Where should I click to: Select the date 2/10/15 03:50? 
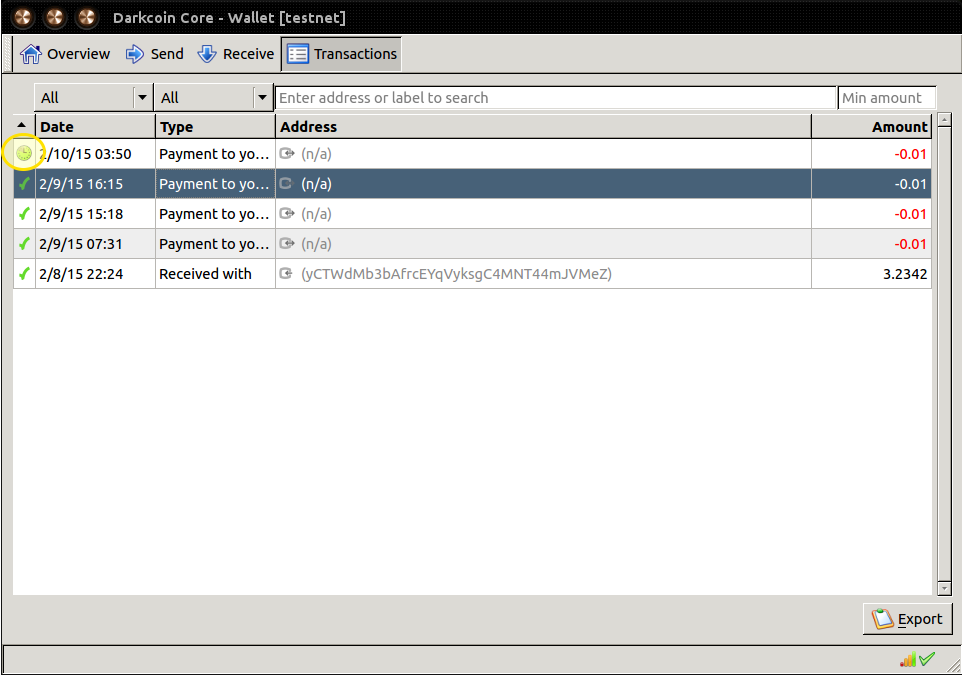click(x=85, y=154)
